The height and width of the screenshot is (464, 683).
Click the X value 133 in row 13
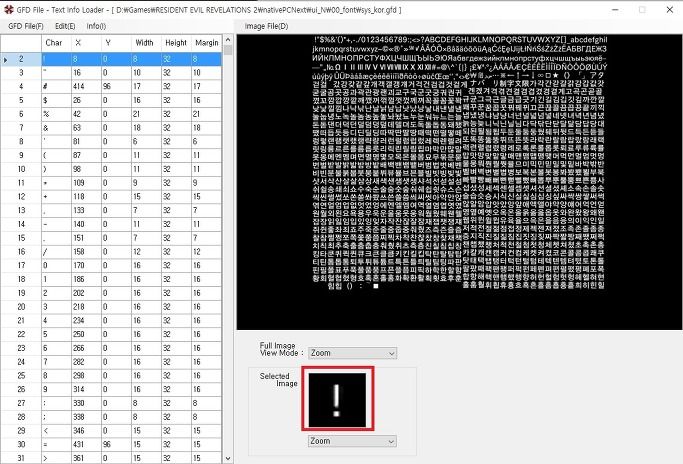pos(86,210)
